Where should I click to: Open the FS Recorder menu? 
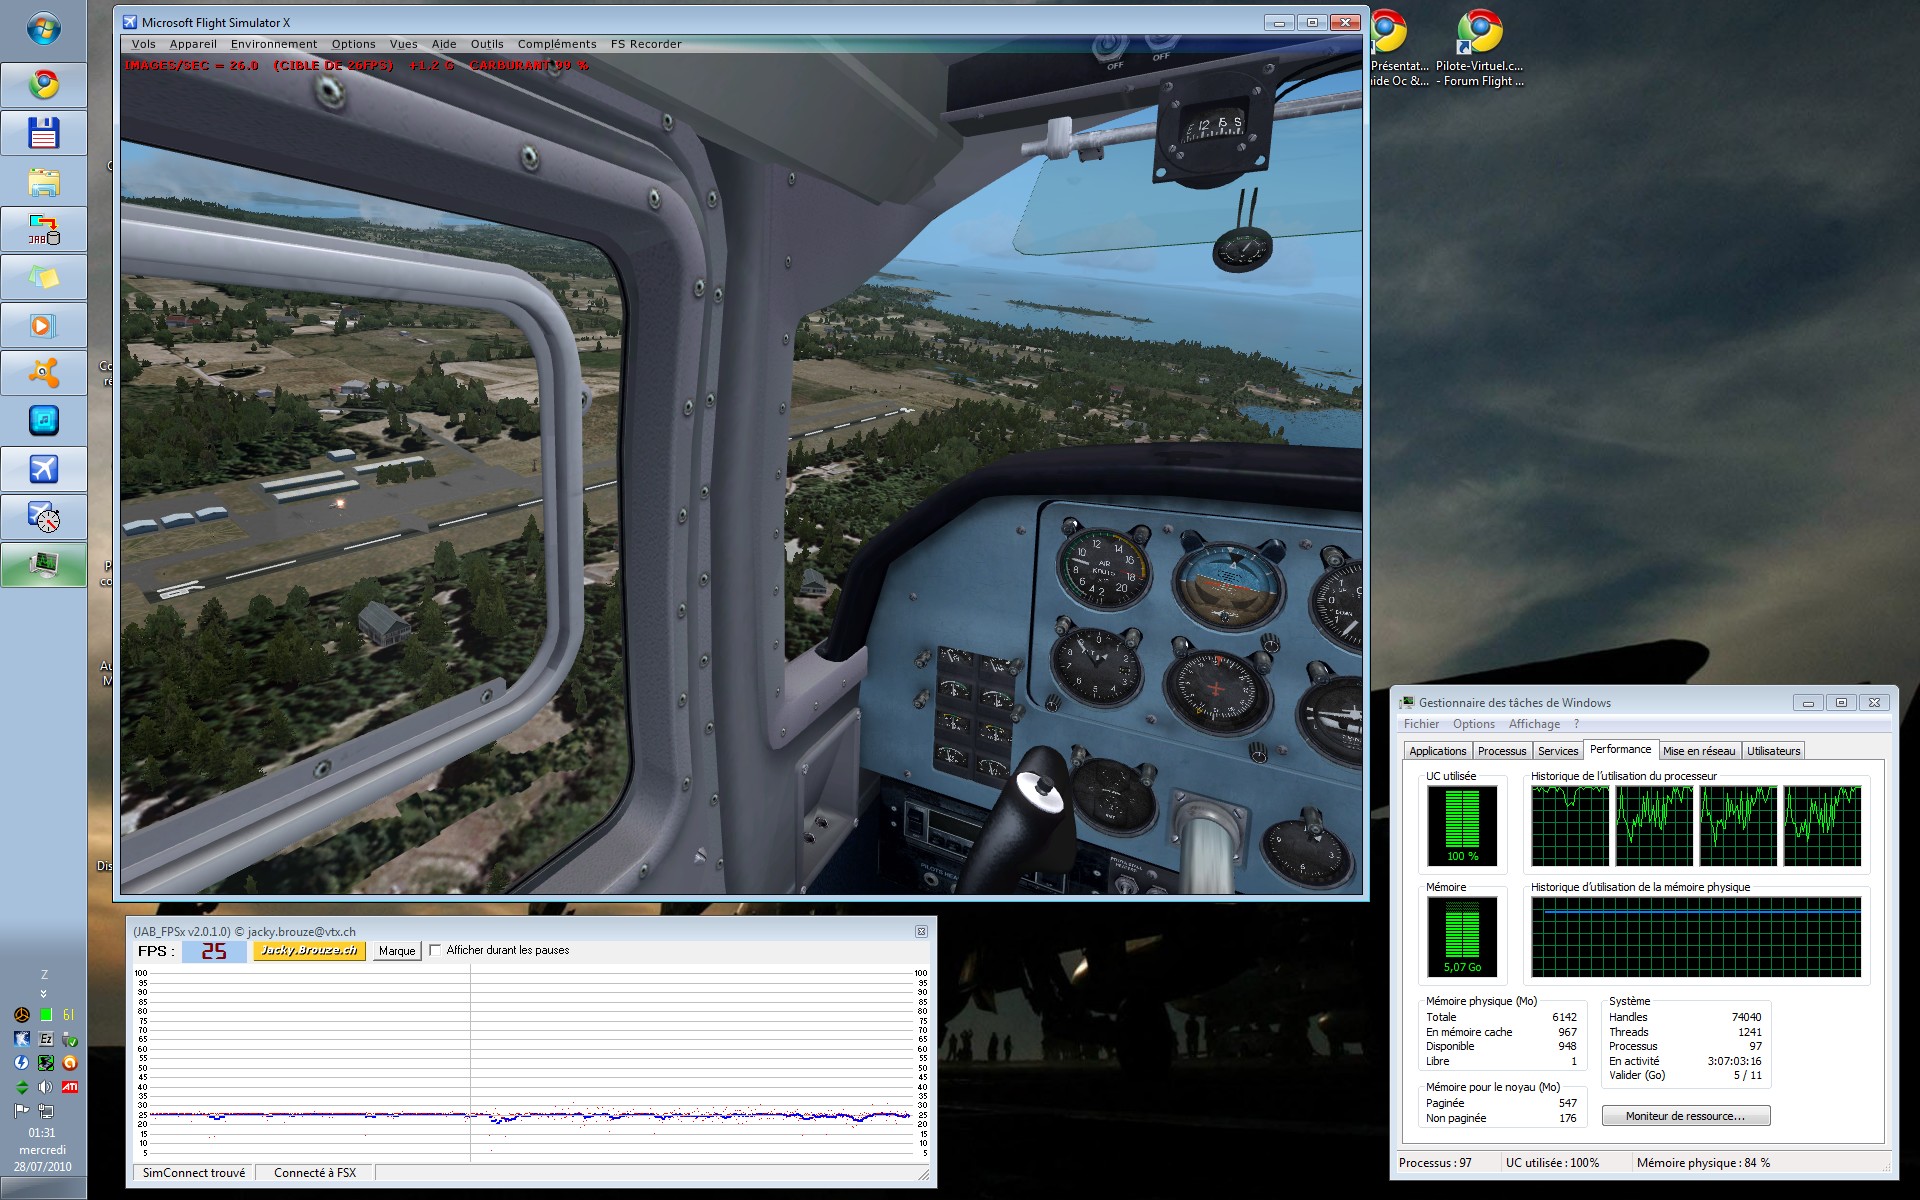(646, 44)
